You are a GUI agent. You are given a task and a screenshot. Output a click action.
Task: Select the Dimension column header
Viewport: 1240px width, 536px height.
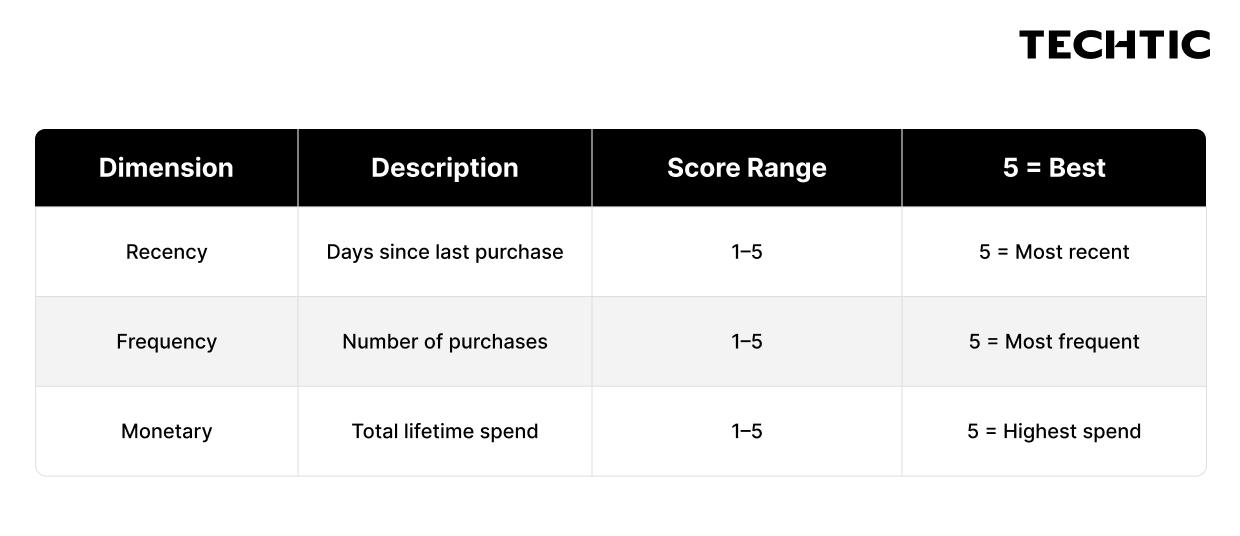[166, 168]
